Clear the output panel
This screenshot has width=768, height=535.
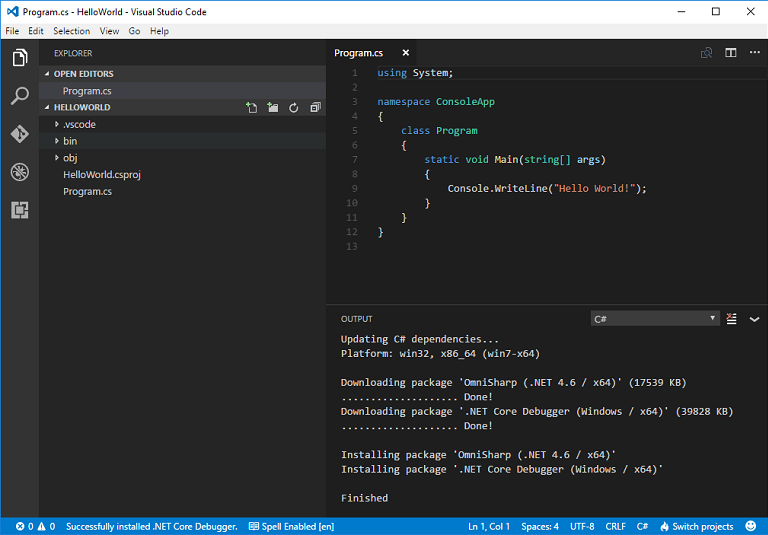coord(731,319)
